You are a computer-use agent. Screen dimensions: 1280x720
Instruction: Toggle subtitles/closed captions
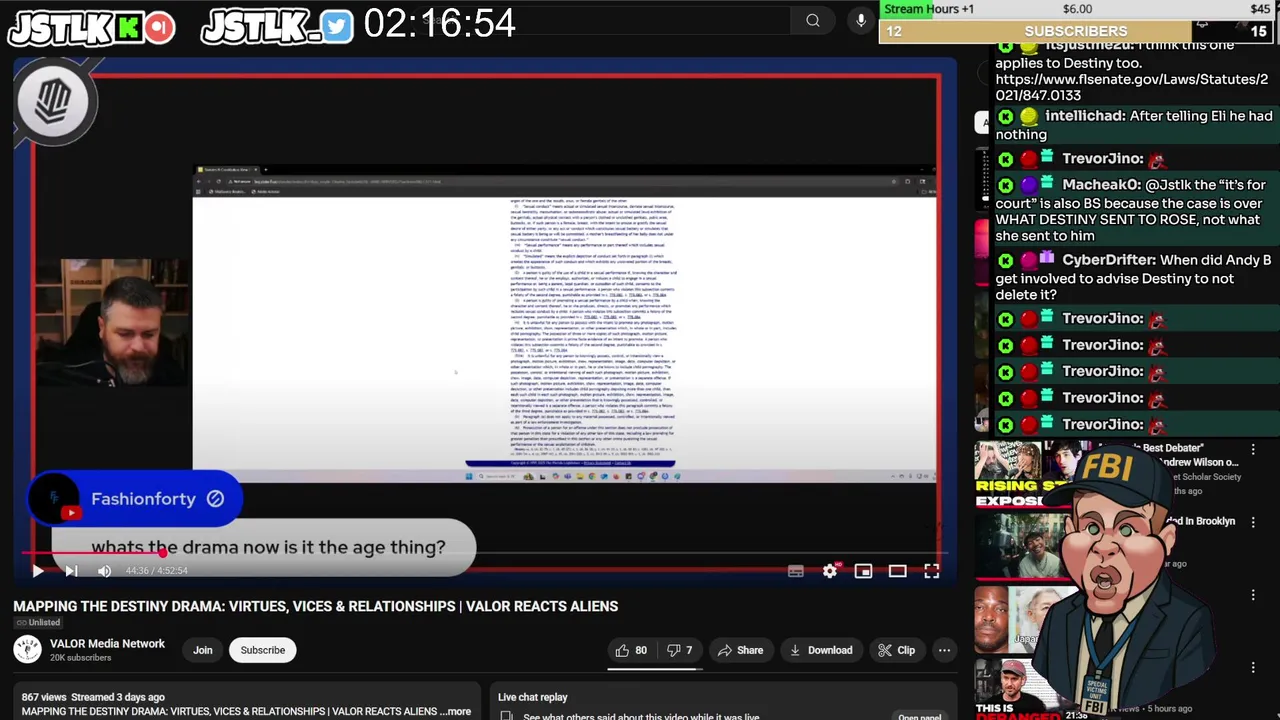796,571
